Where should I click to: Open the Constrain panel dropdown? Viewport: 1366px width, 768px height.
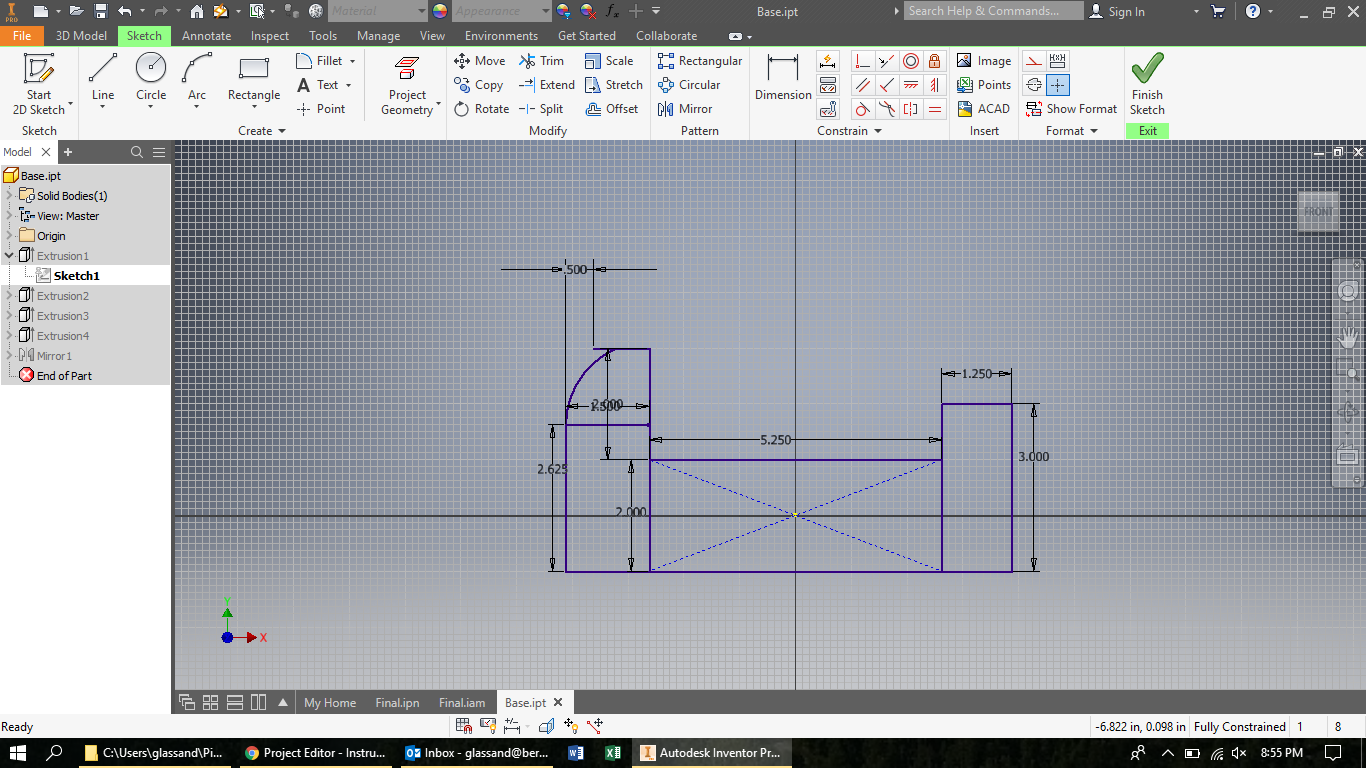[850, 131]
